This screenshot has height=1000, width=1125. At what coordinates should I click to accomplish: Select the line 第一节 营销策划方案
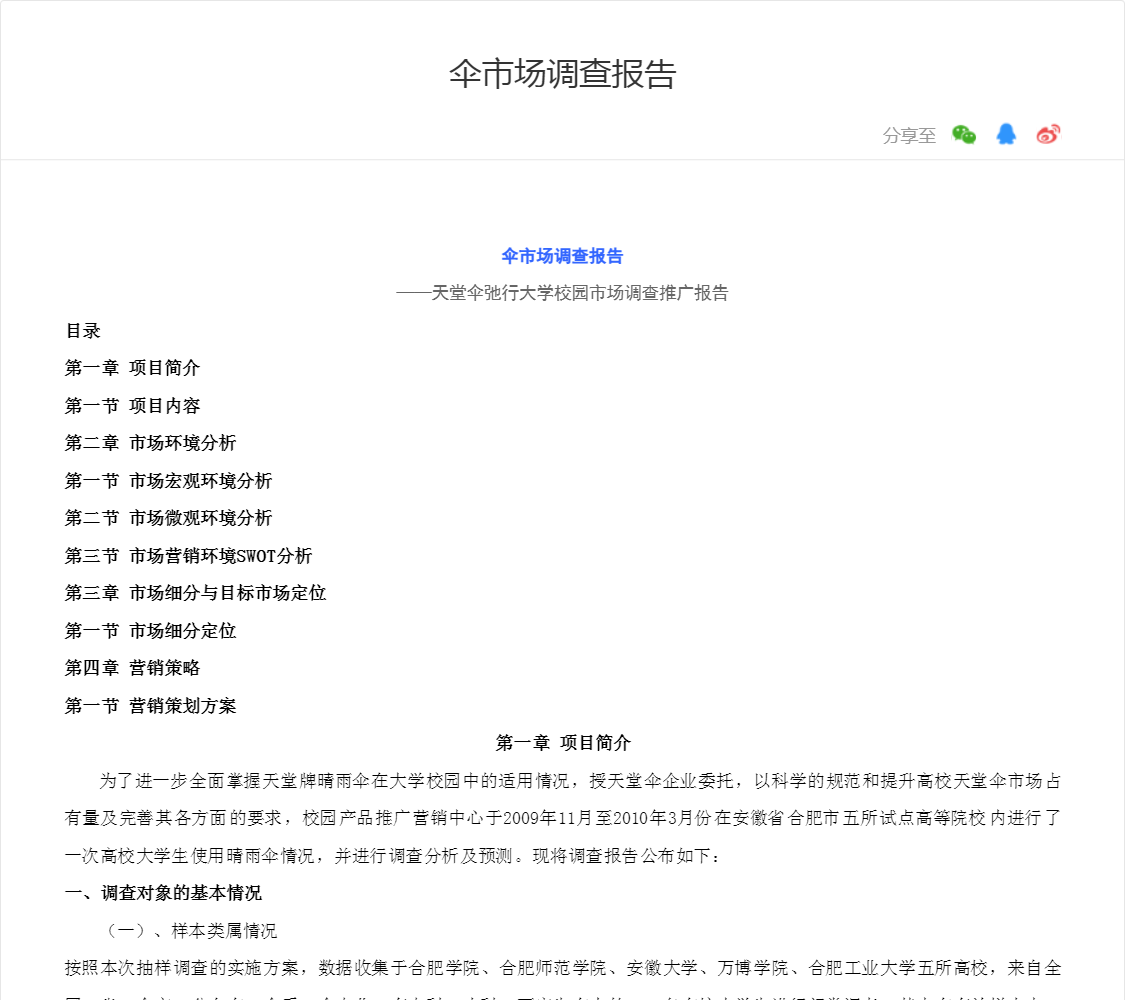tap(151, 707)
